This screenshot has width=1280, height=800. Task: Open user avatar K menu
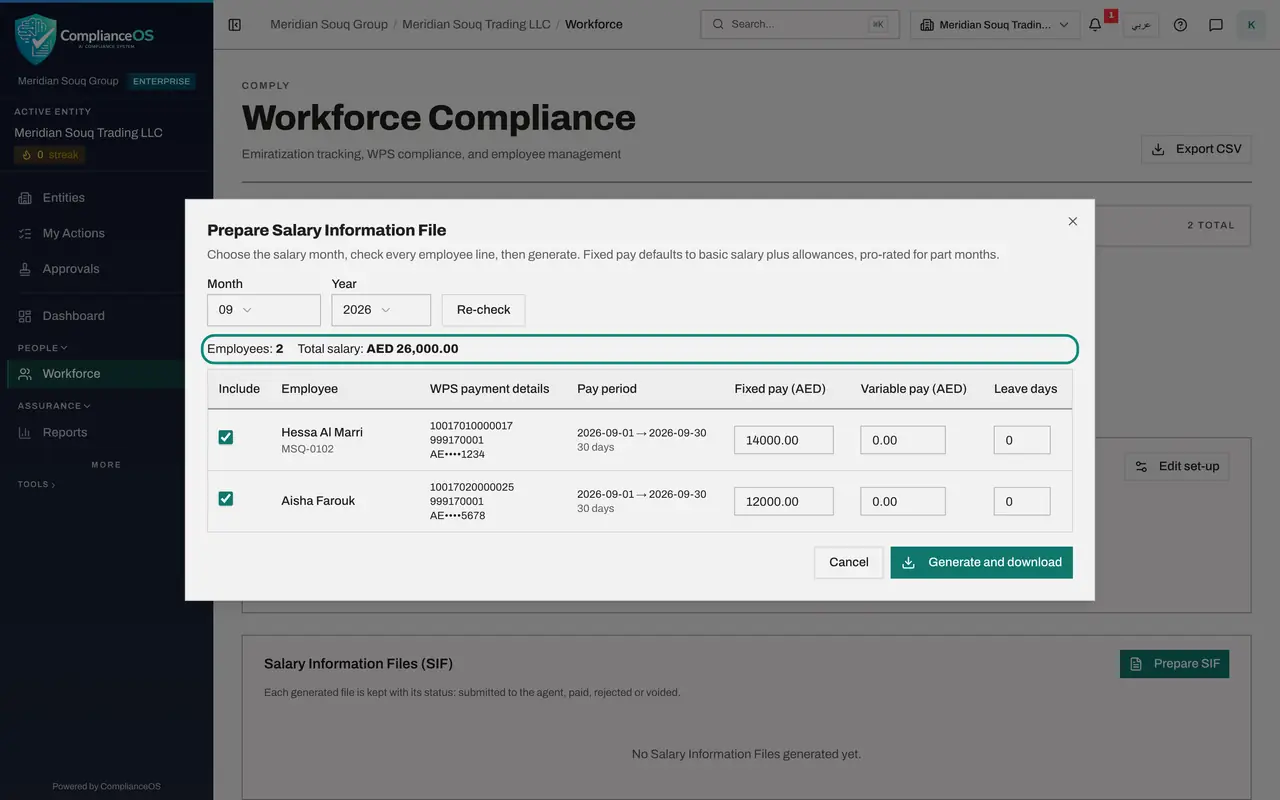[x=1251, y=25]
